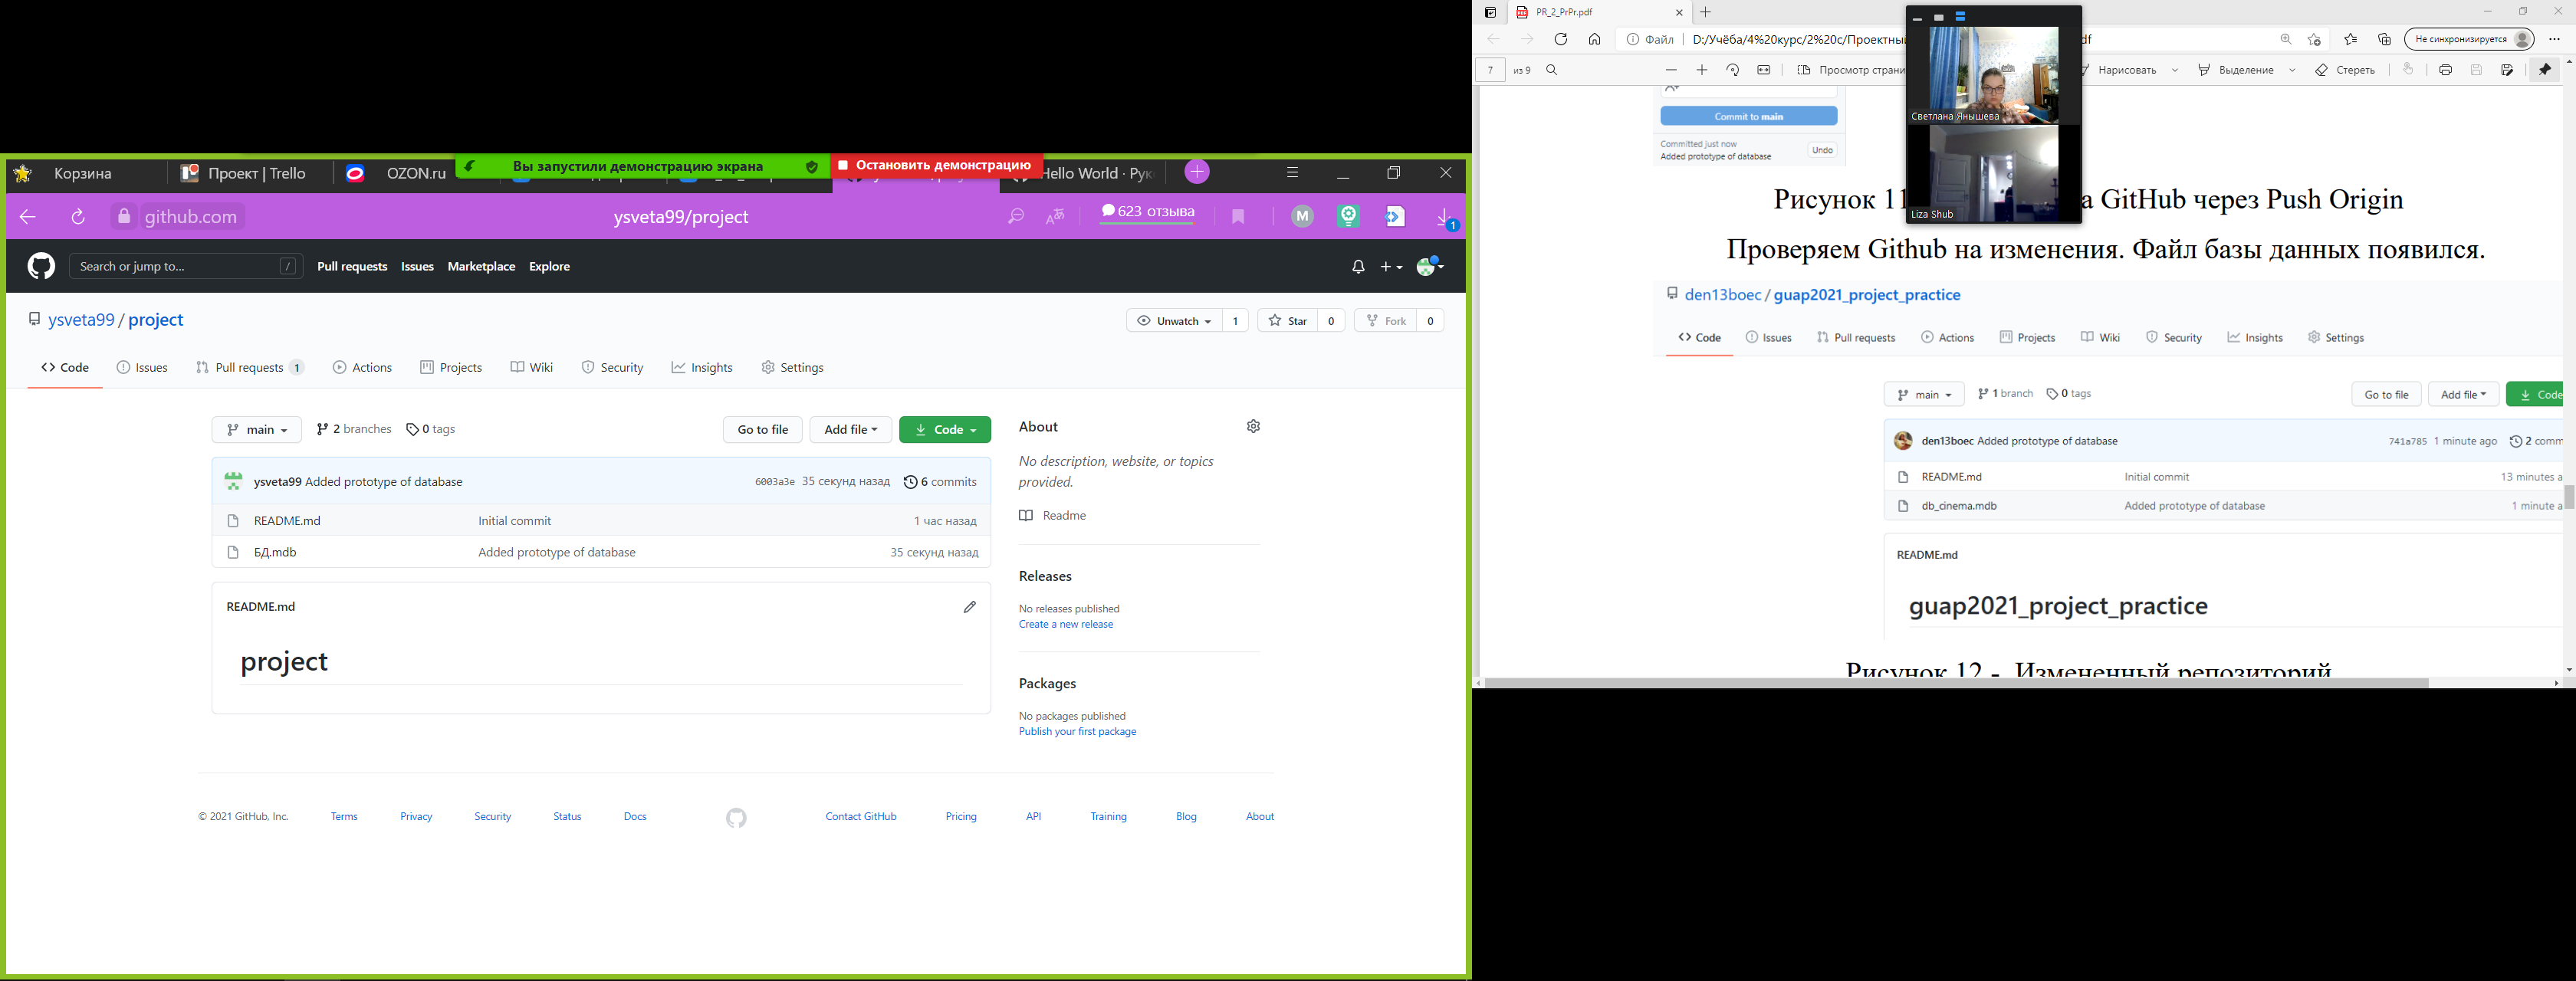Open GitHub notifications bell
Screen dimensions: 2576x981
point(1358,267)
